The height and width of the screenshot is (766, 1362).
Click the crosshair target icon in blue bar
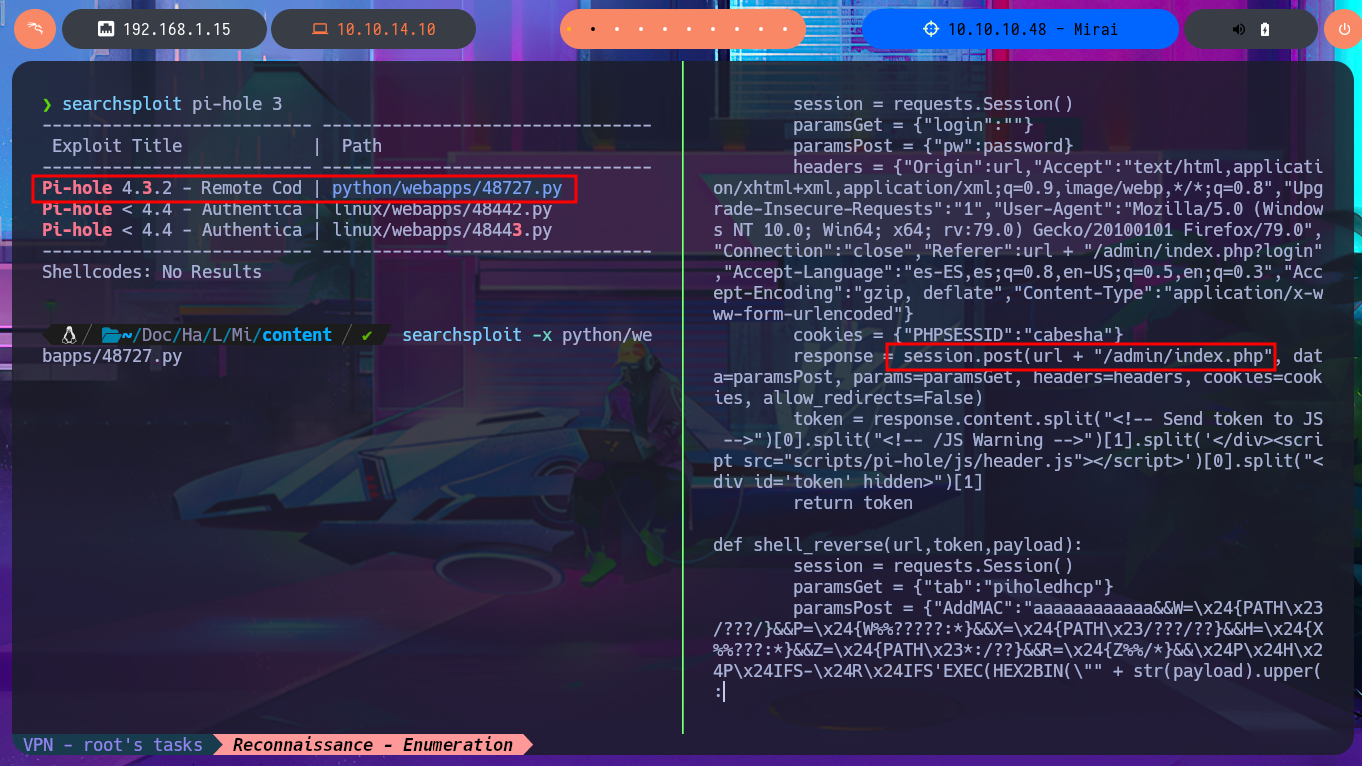930,30
